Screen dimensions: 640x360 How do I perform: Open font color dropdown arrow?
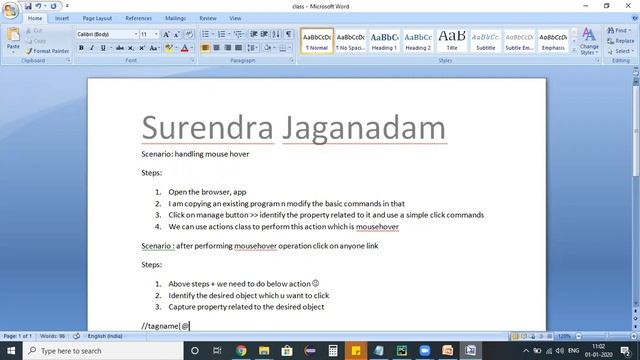[x=191, y=48]
